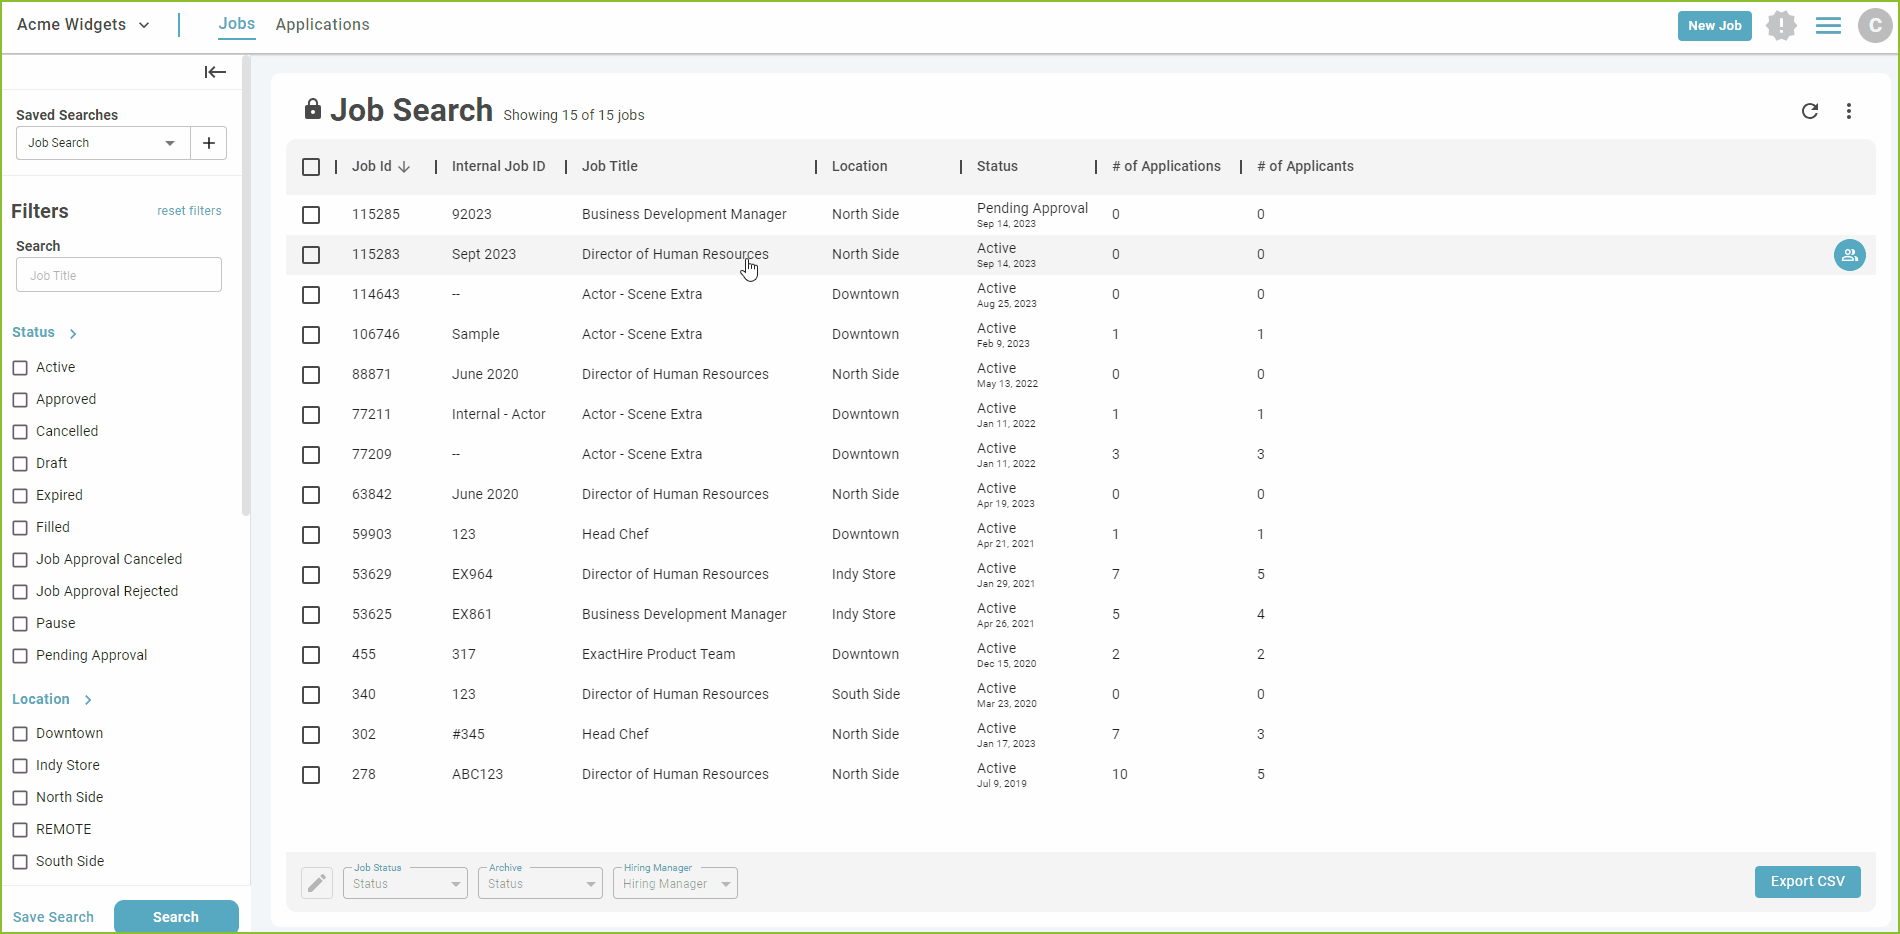Viewport: 1900px width, 934px height.
Task: Click internal job ID ABC123
Action: pyautogui.click(x=477, y=775)
